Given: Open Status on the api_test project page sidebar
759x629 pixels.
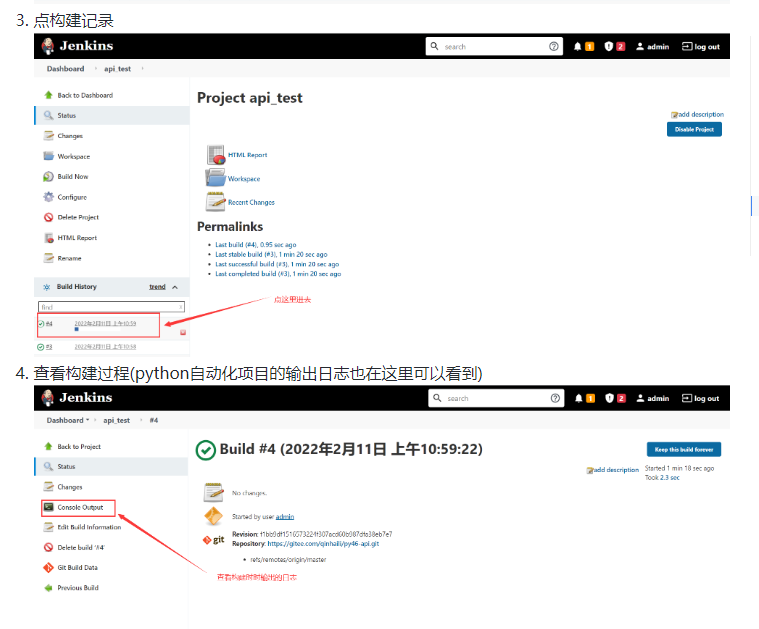Looking at the screenshot, I should click(x=112, y=115).
